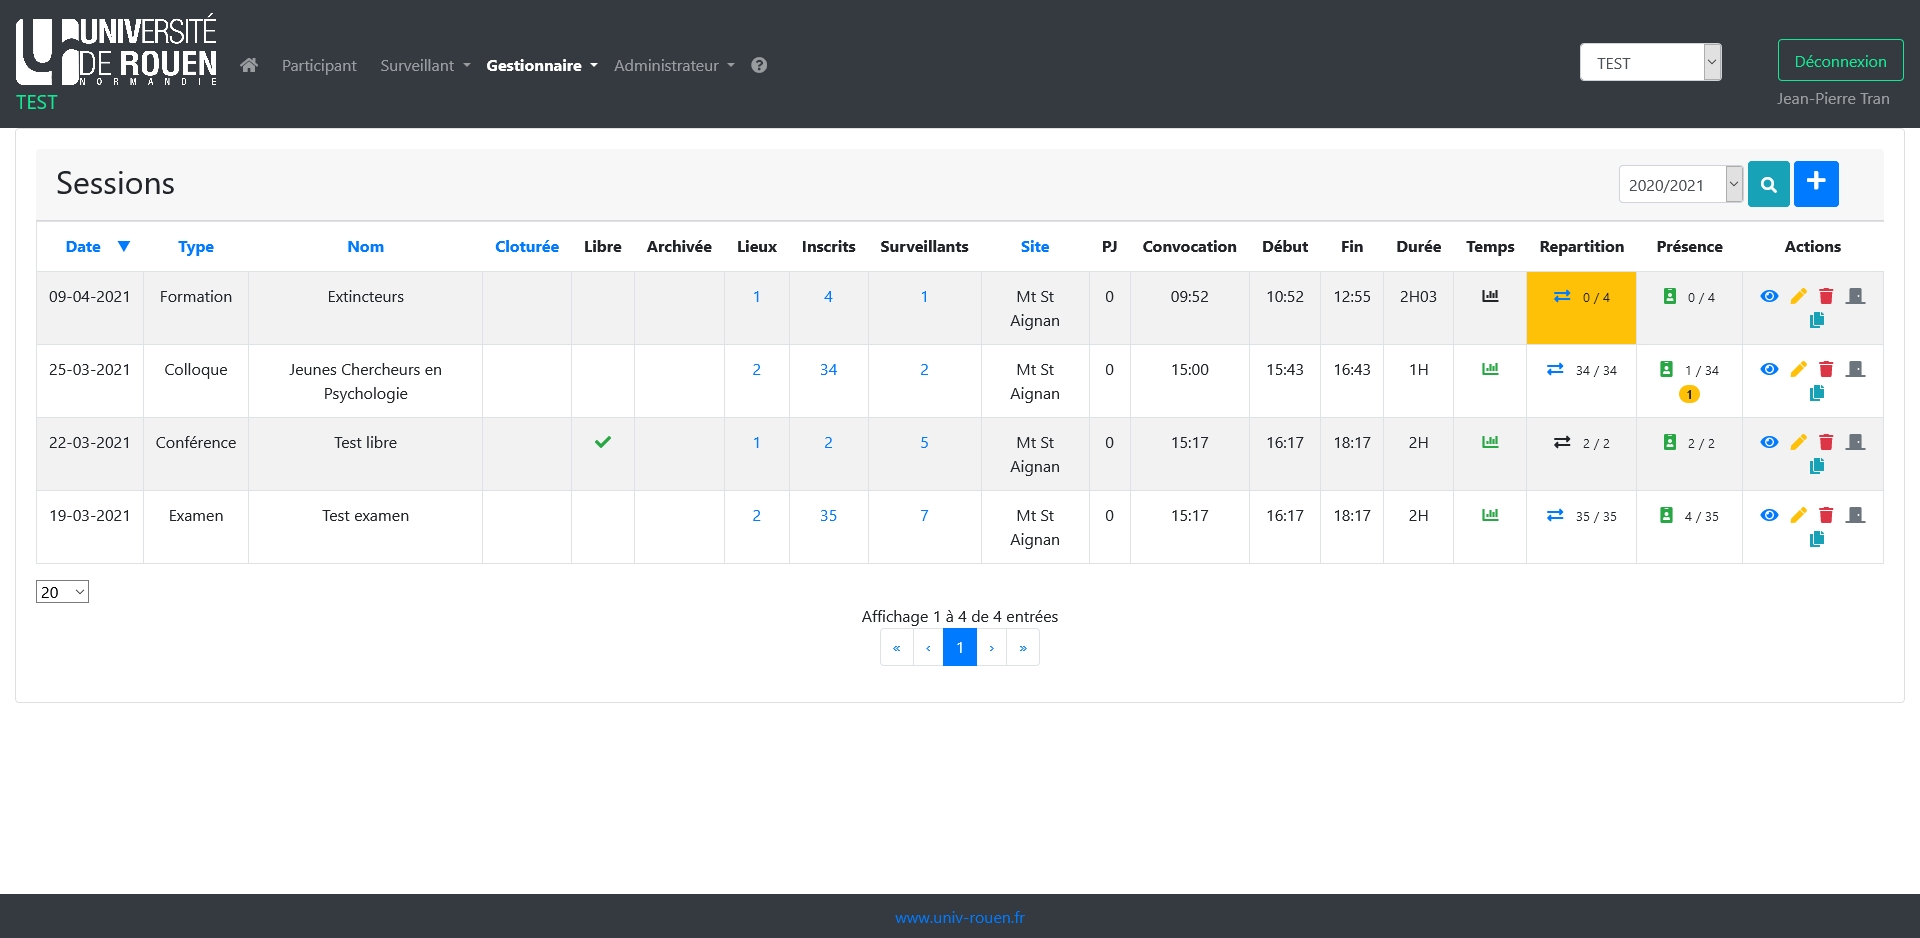The image size is (1920, 938).
Task: Open the Gestionnaire menu
Action: point(541,65)
